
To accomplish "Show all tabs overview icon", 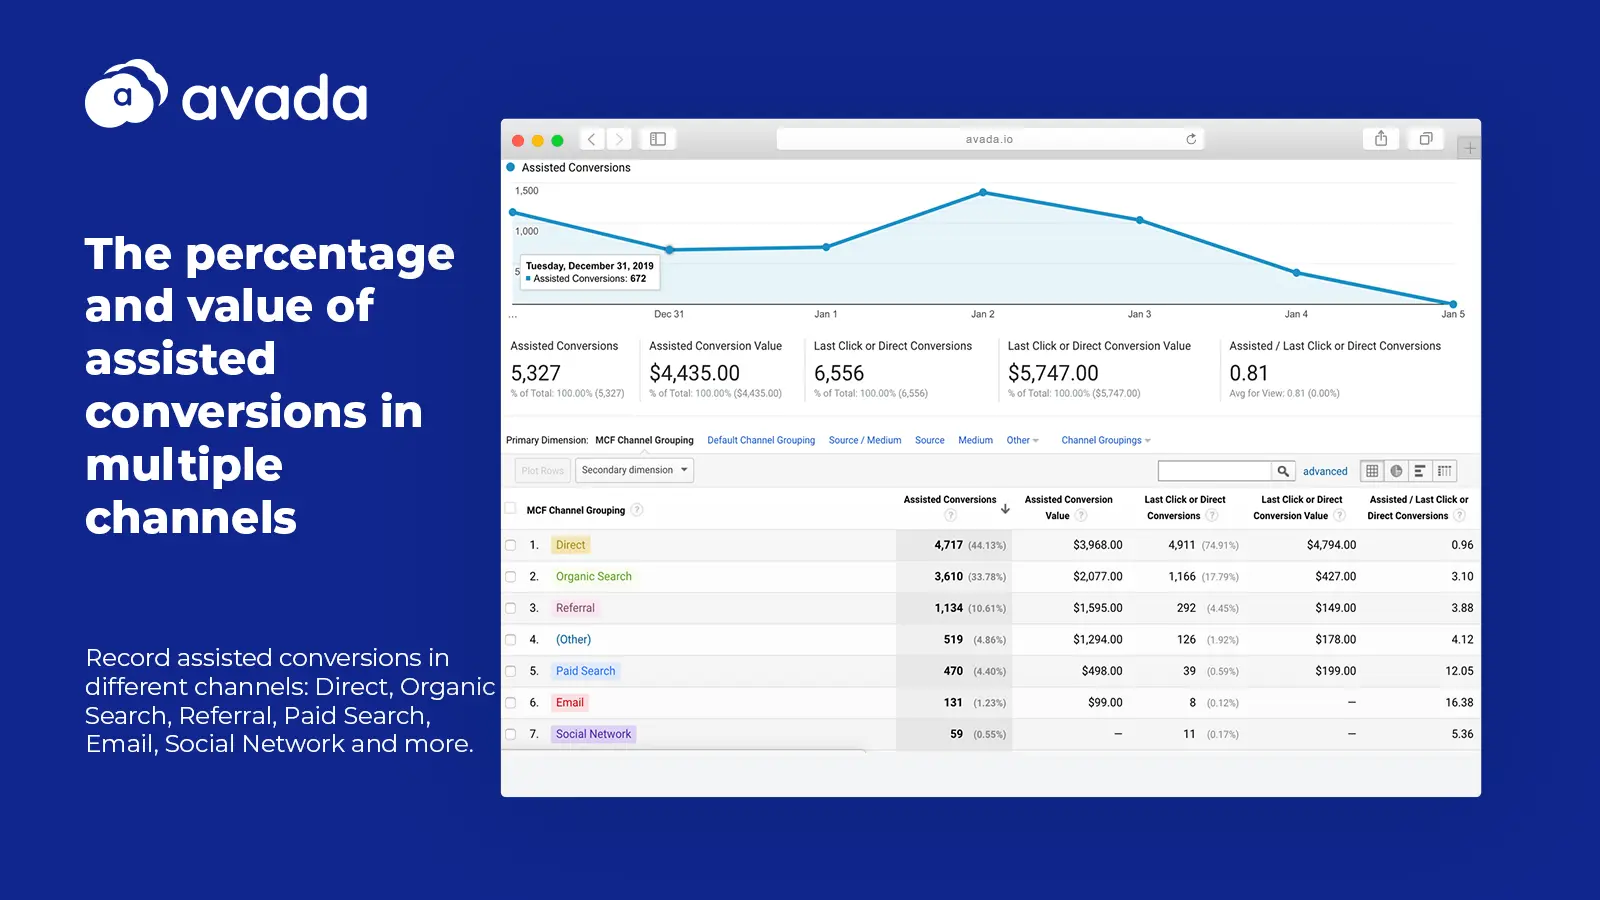I will 1426,139.
